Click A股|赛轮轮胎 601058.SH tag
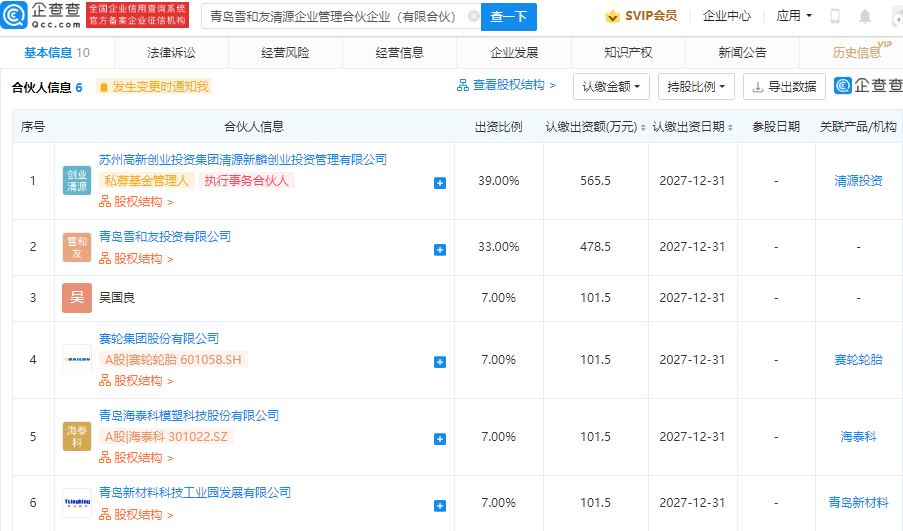The width and height of the screenshot is (903, 531). click(x=173, y=360)
